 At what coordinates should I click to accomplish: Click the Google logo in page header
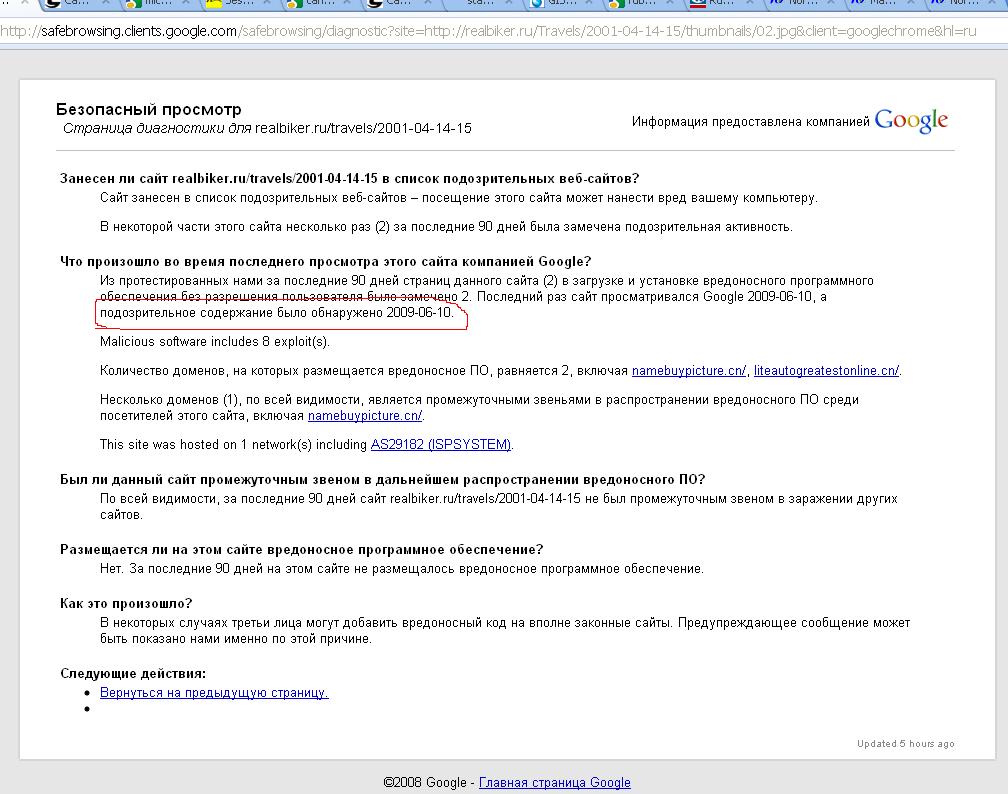pos(910,121)
